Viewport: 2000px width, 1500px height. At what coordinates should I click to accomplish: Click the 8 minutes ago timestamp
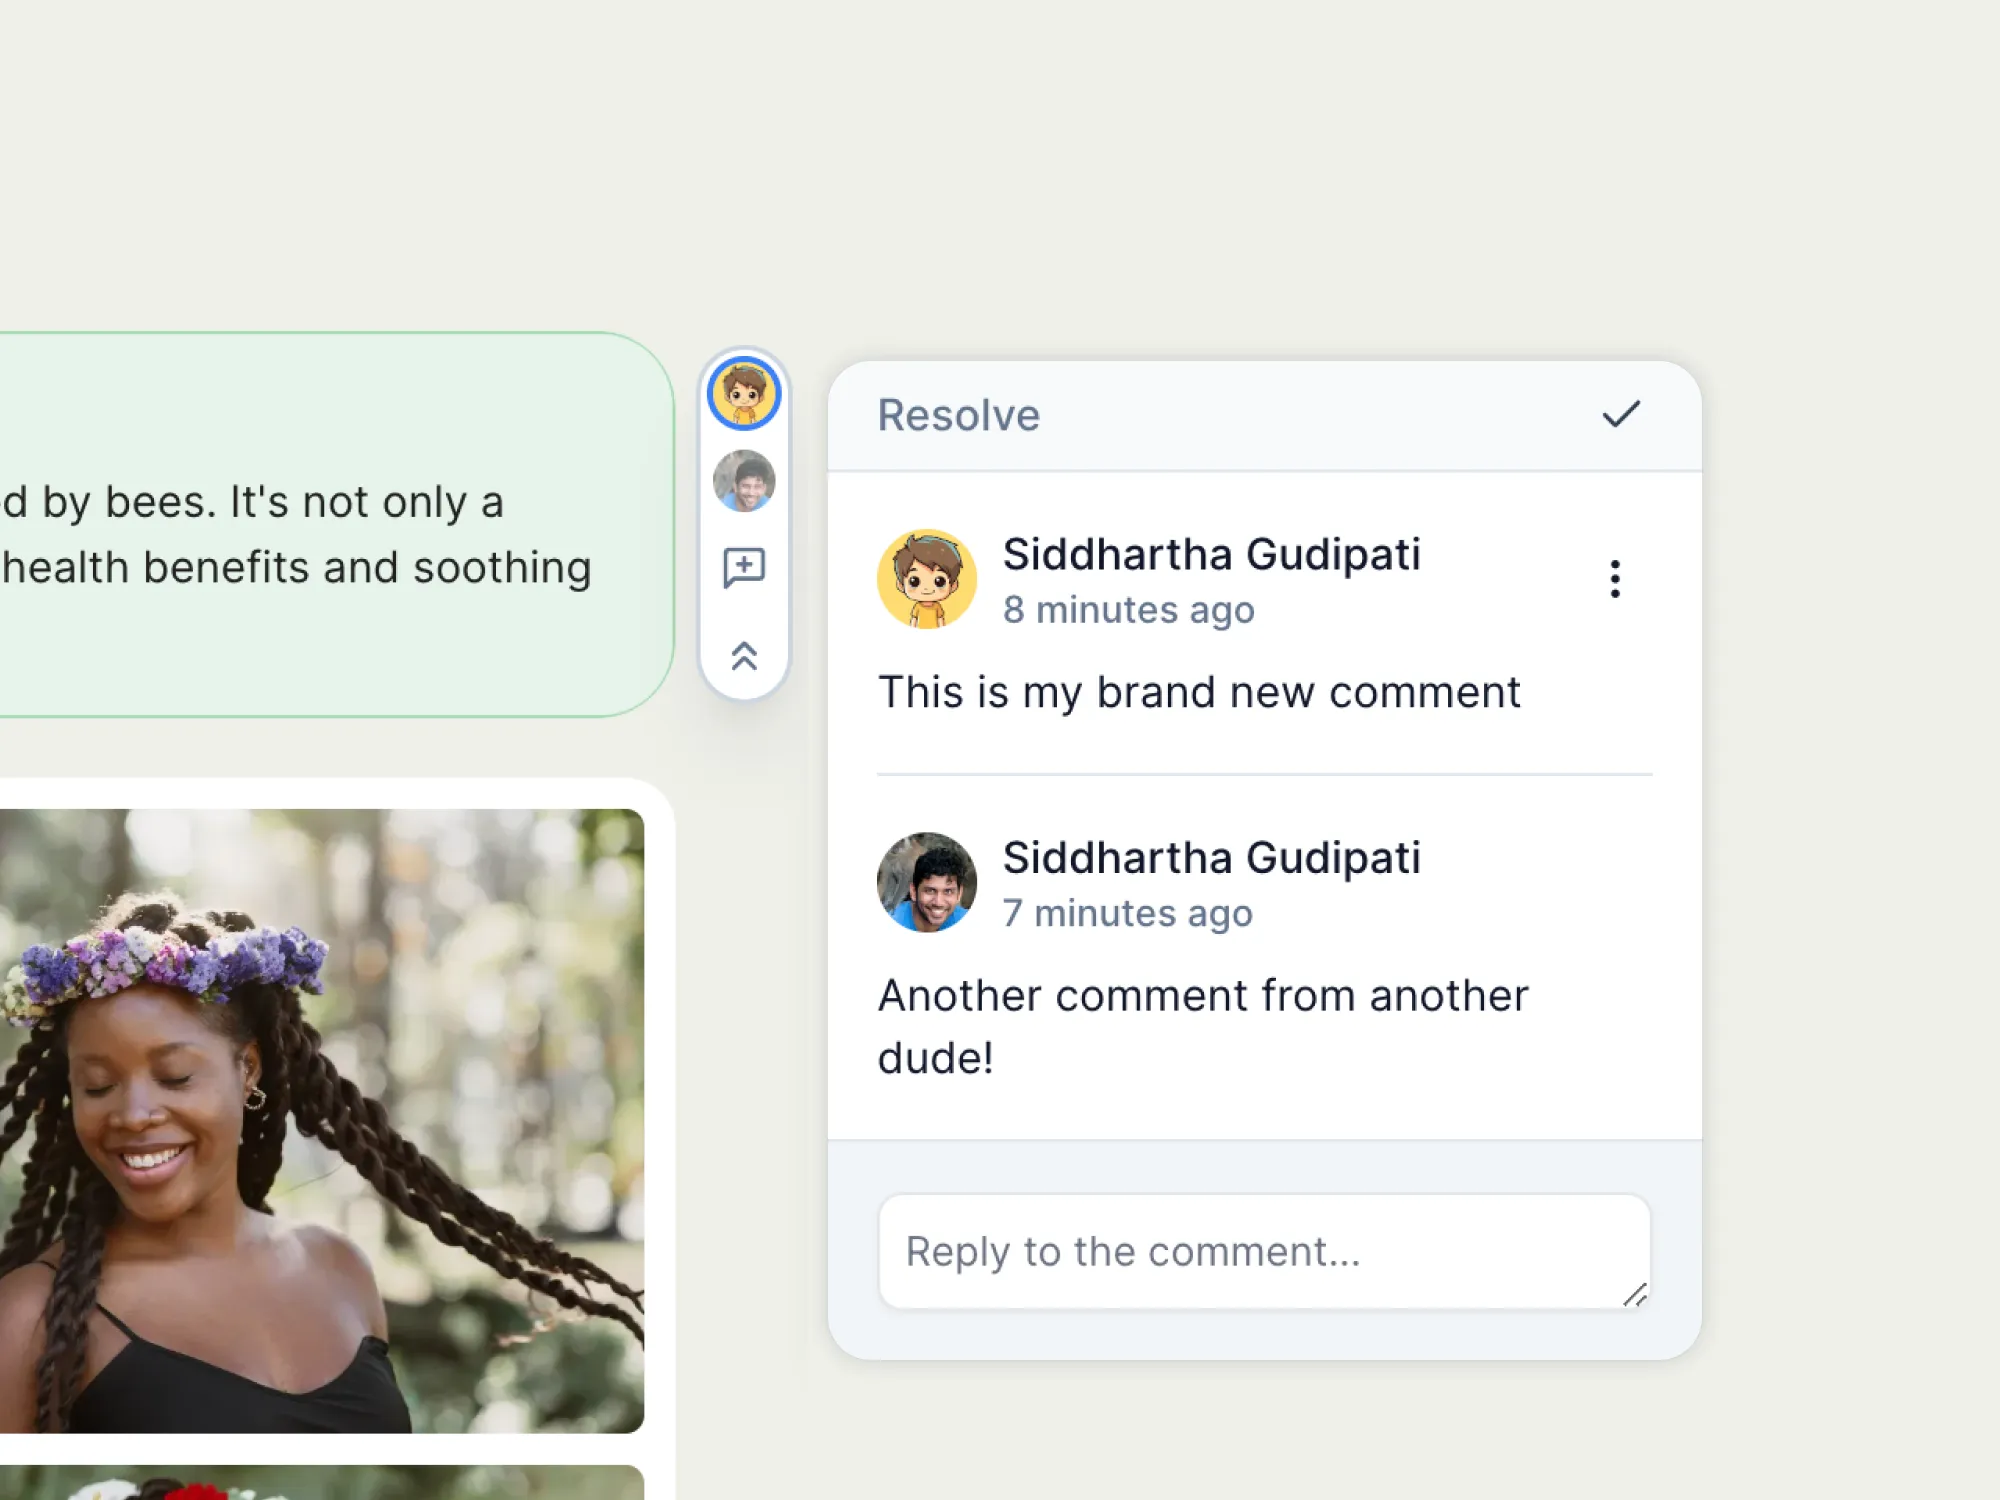pos(1129,610)
